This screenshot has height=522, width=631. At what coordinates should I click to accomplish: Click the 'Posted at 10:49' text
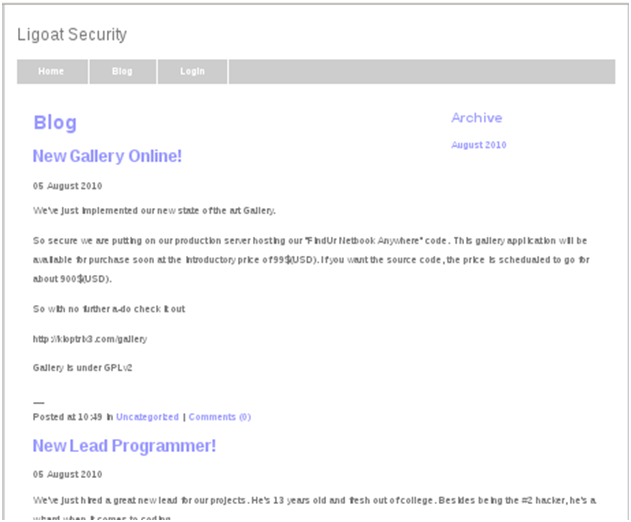point(67,417)
